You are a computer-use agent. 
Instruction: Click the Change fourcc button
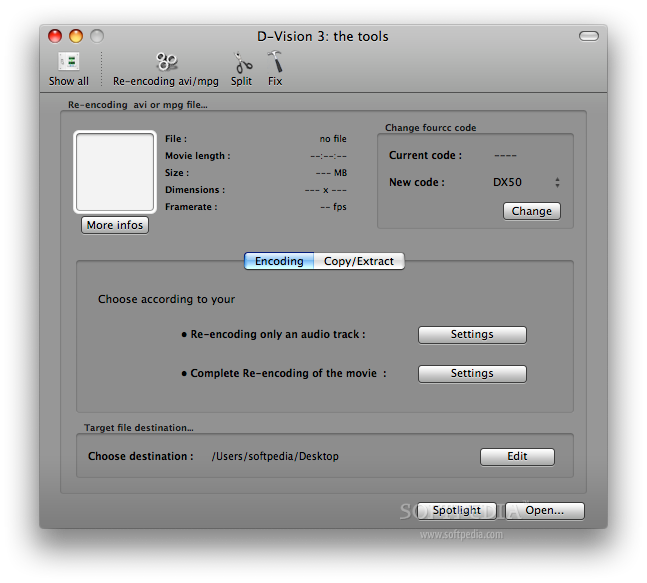tap(531, 211)
